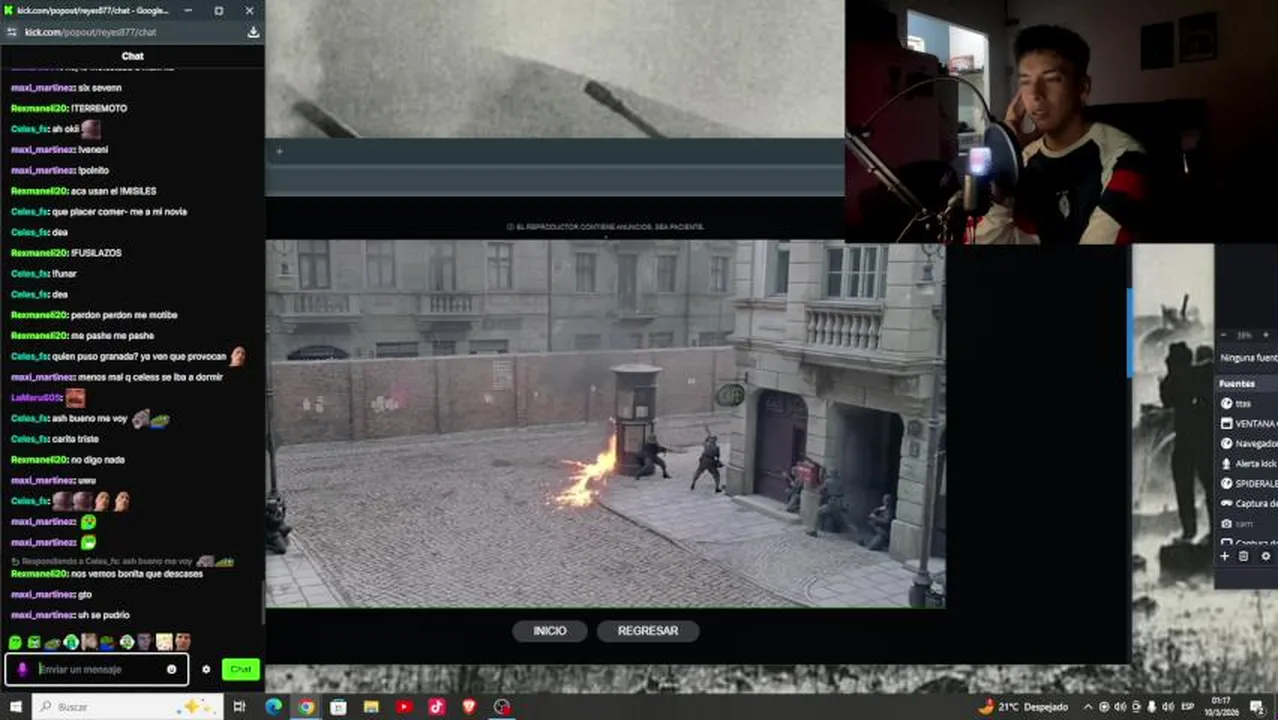Click the Chat header tab

tap(132, 56)
